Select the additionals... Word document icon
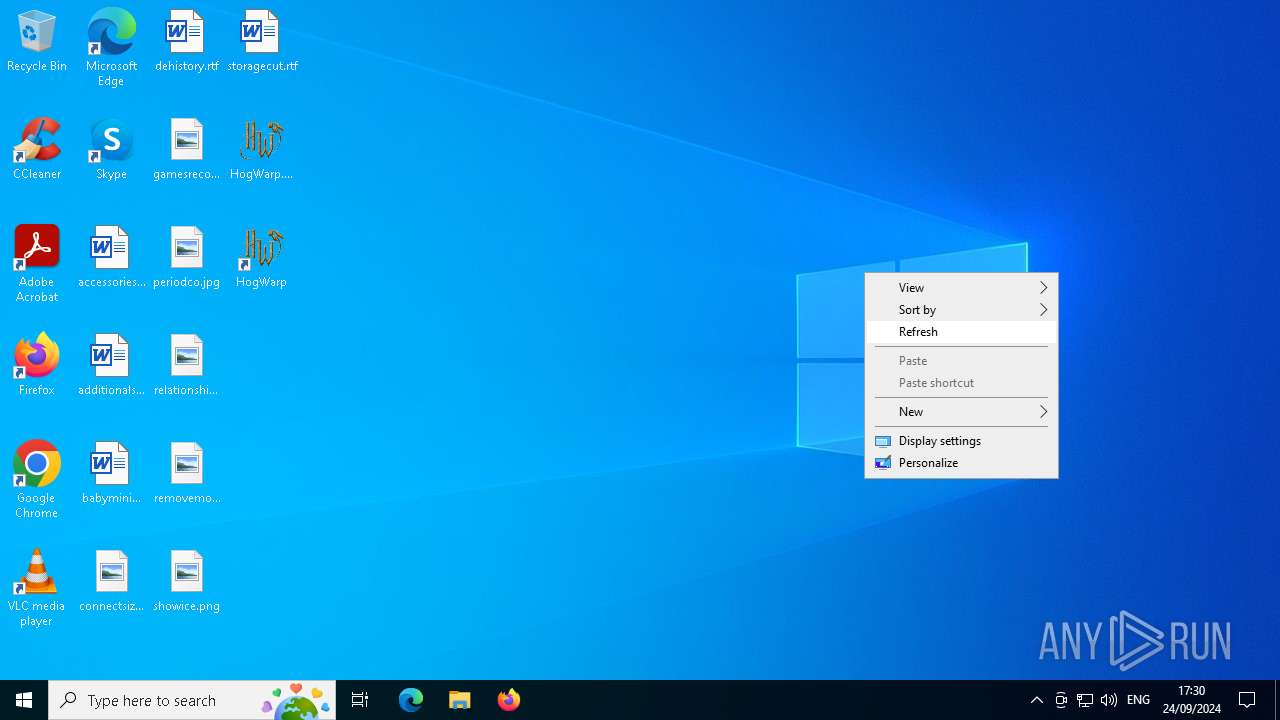Viewport: 1280px width, 720px height. (x=111, y=366)
